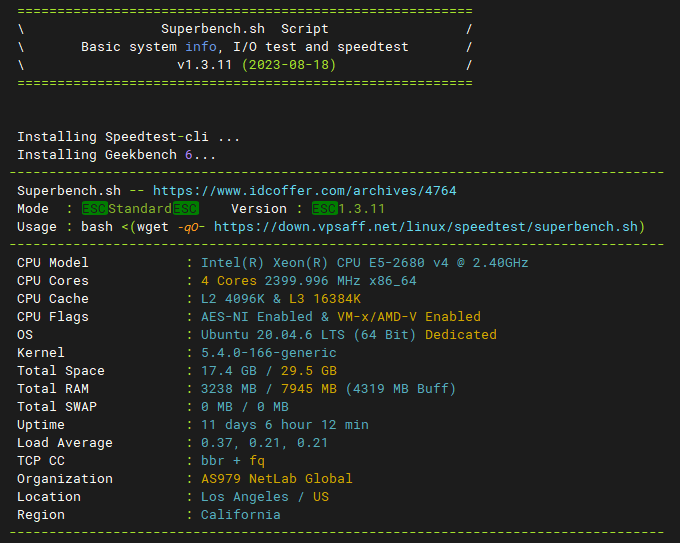
Task: Click the Installing Geekbench 6 line
Action: click(116, 155)
